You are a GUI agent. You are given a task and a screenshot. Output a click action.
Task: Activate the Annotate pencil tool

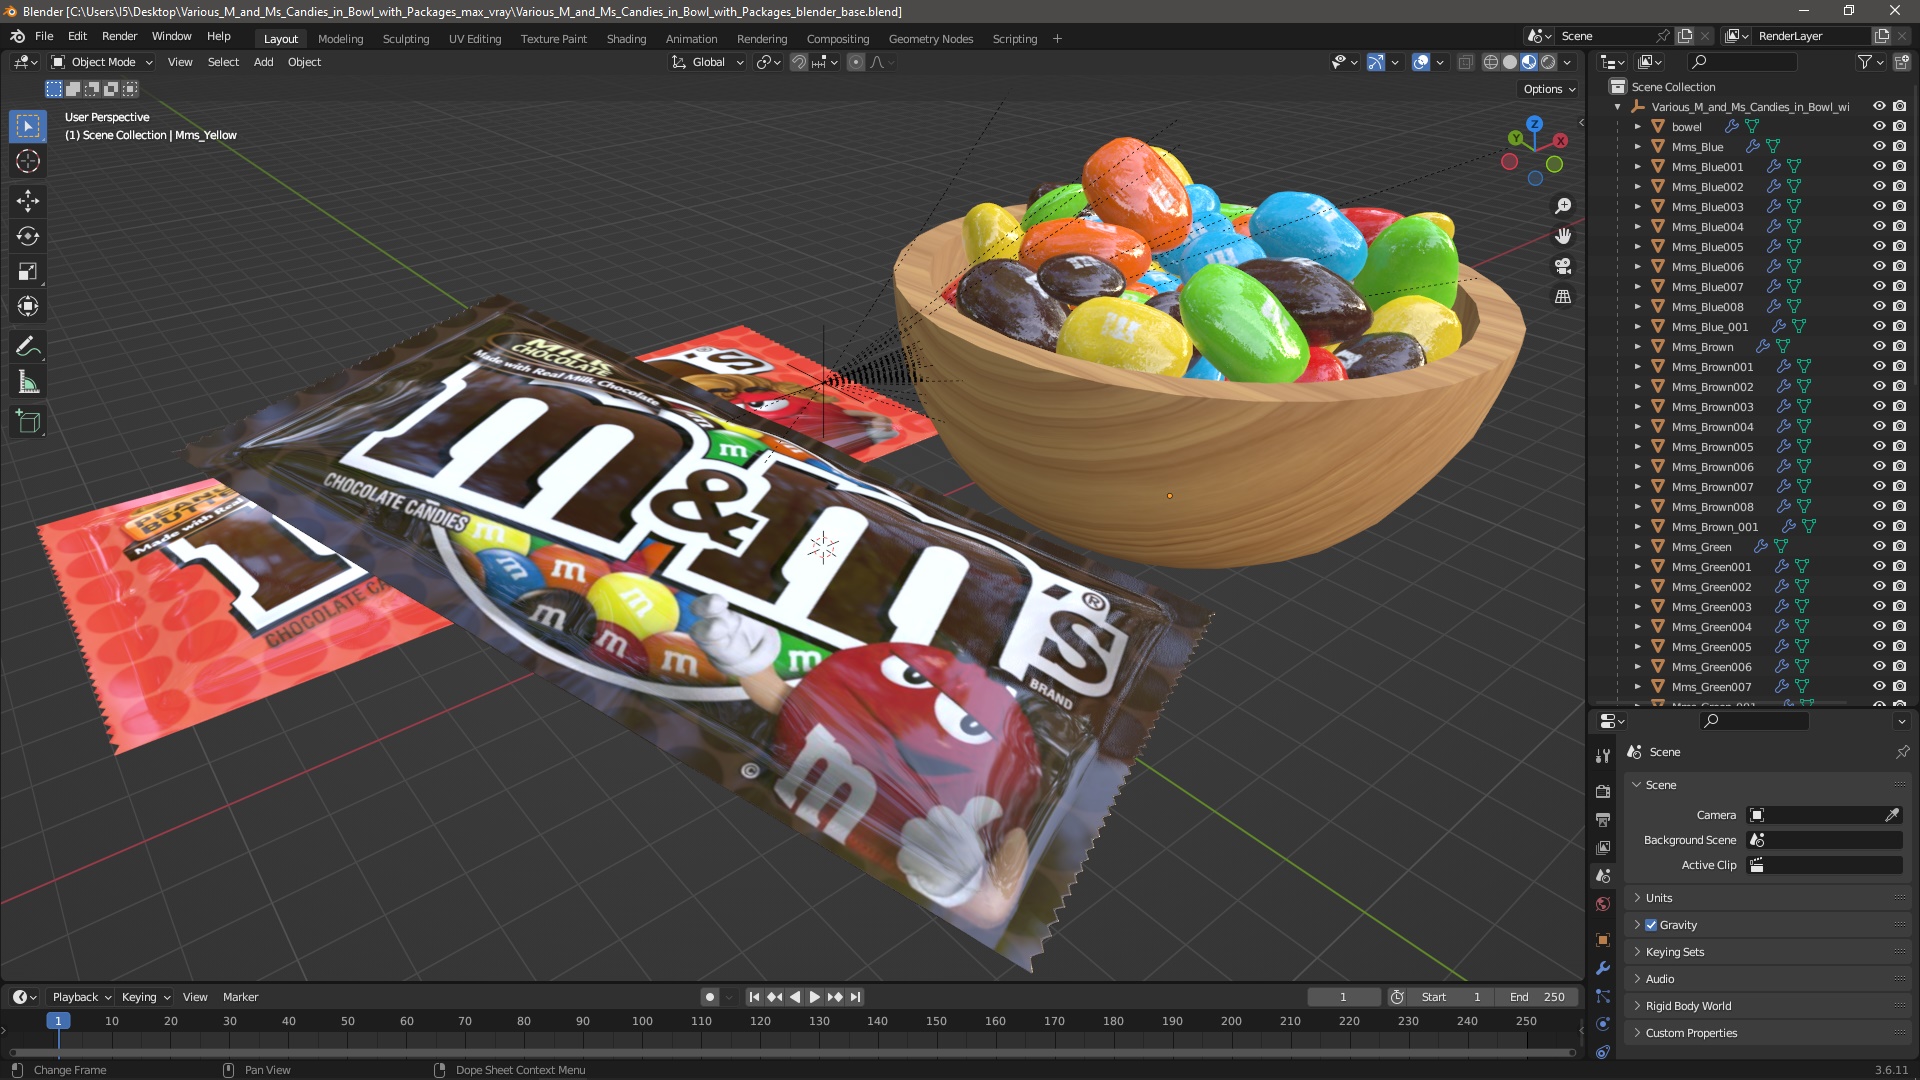pyautogui.click(x=28, y=347)
